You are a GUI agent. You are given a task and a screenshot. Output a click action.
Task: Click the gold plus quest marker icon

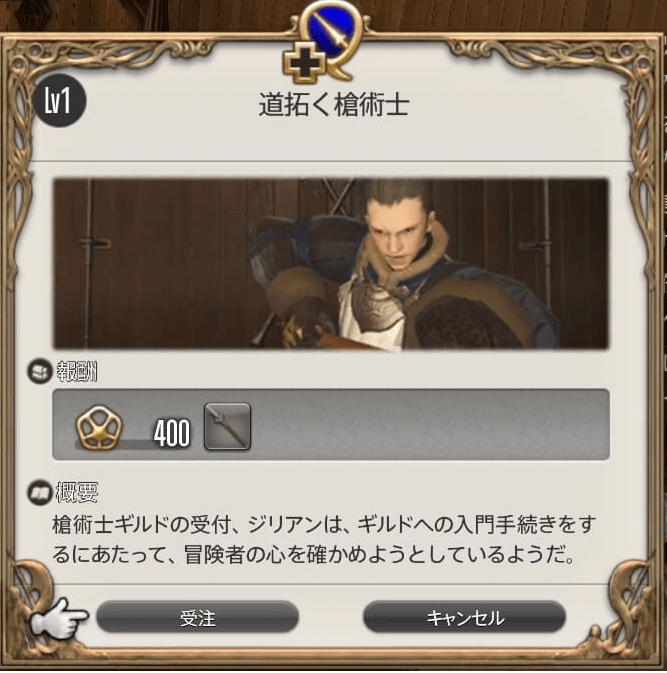pyautogui.click(x=304, y=64)
